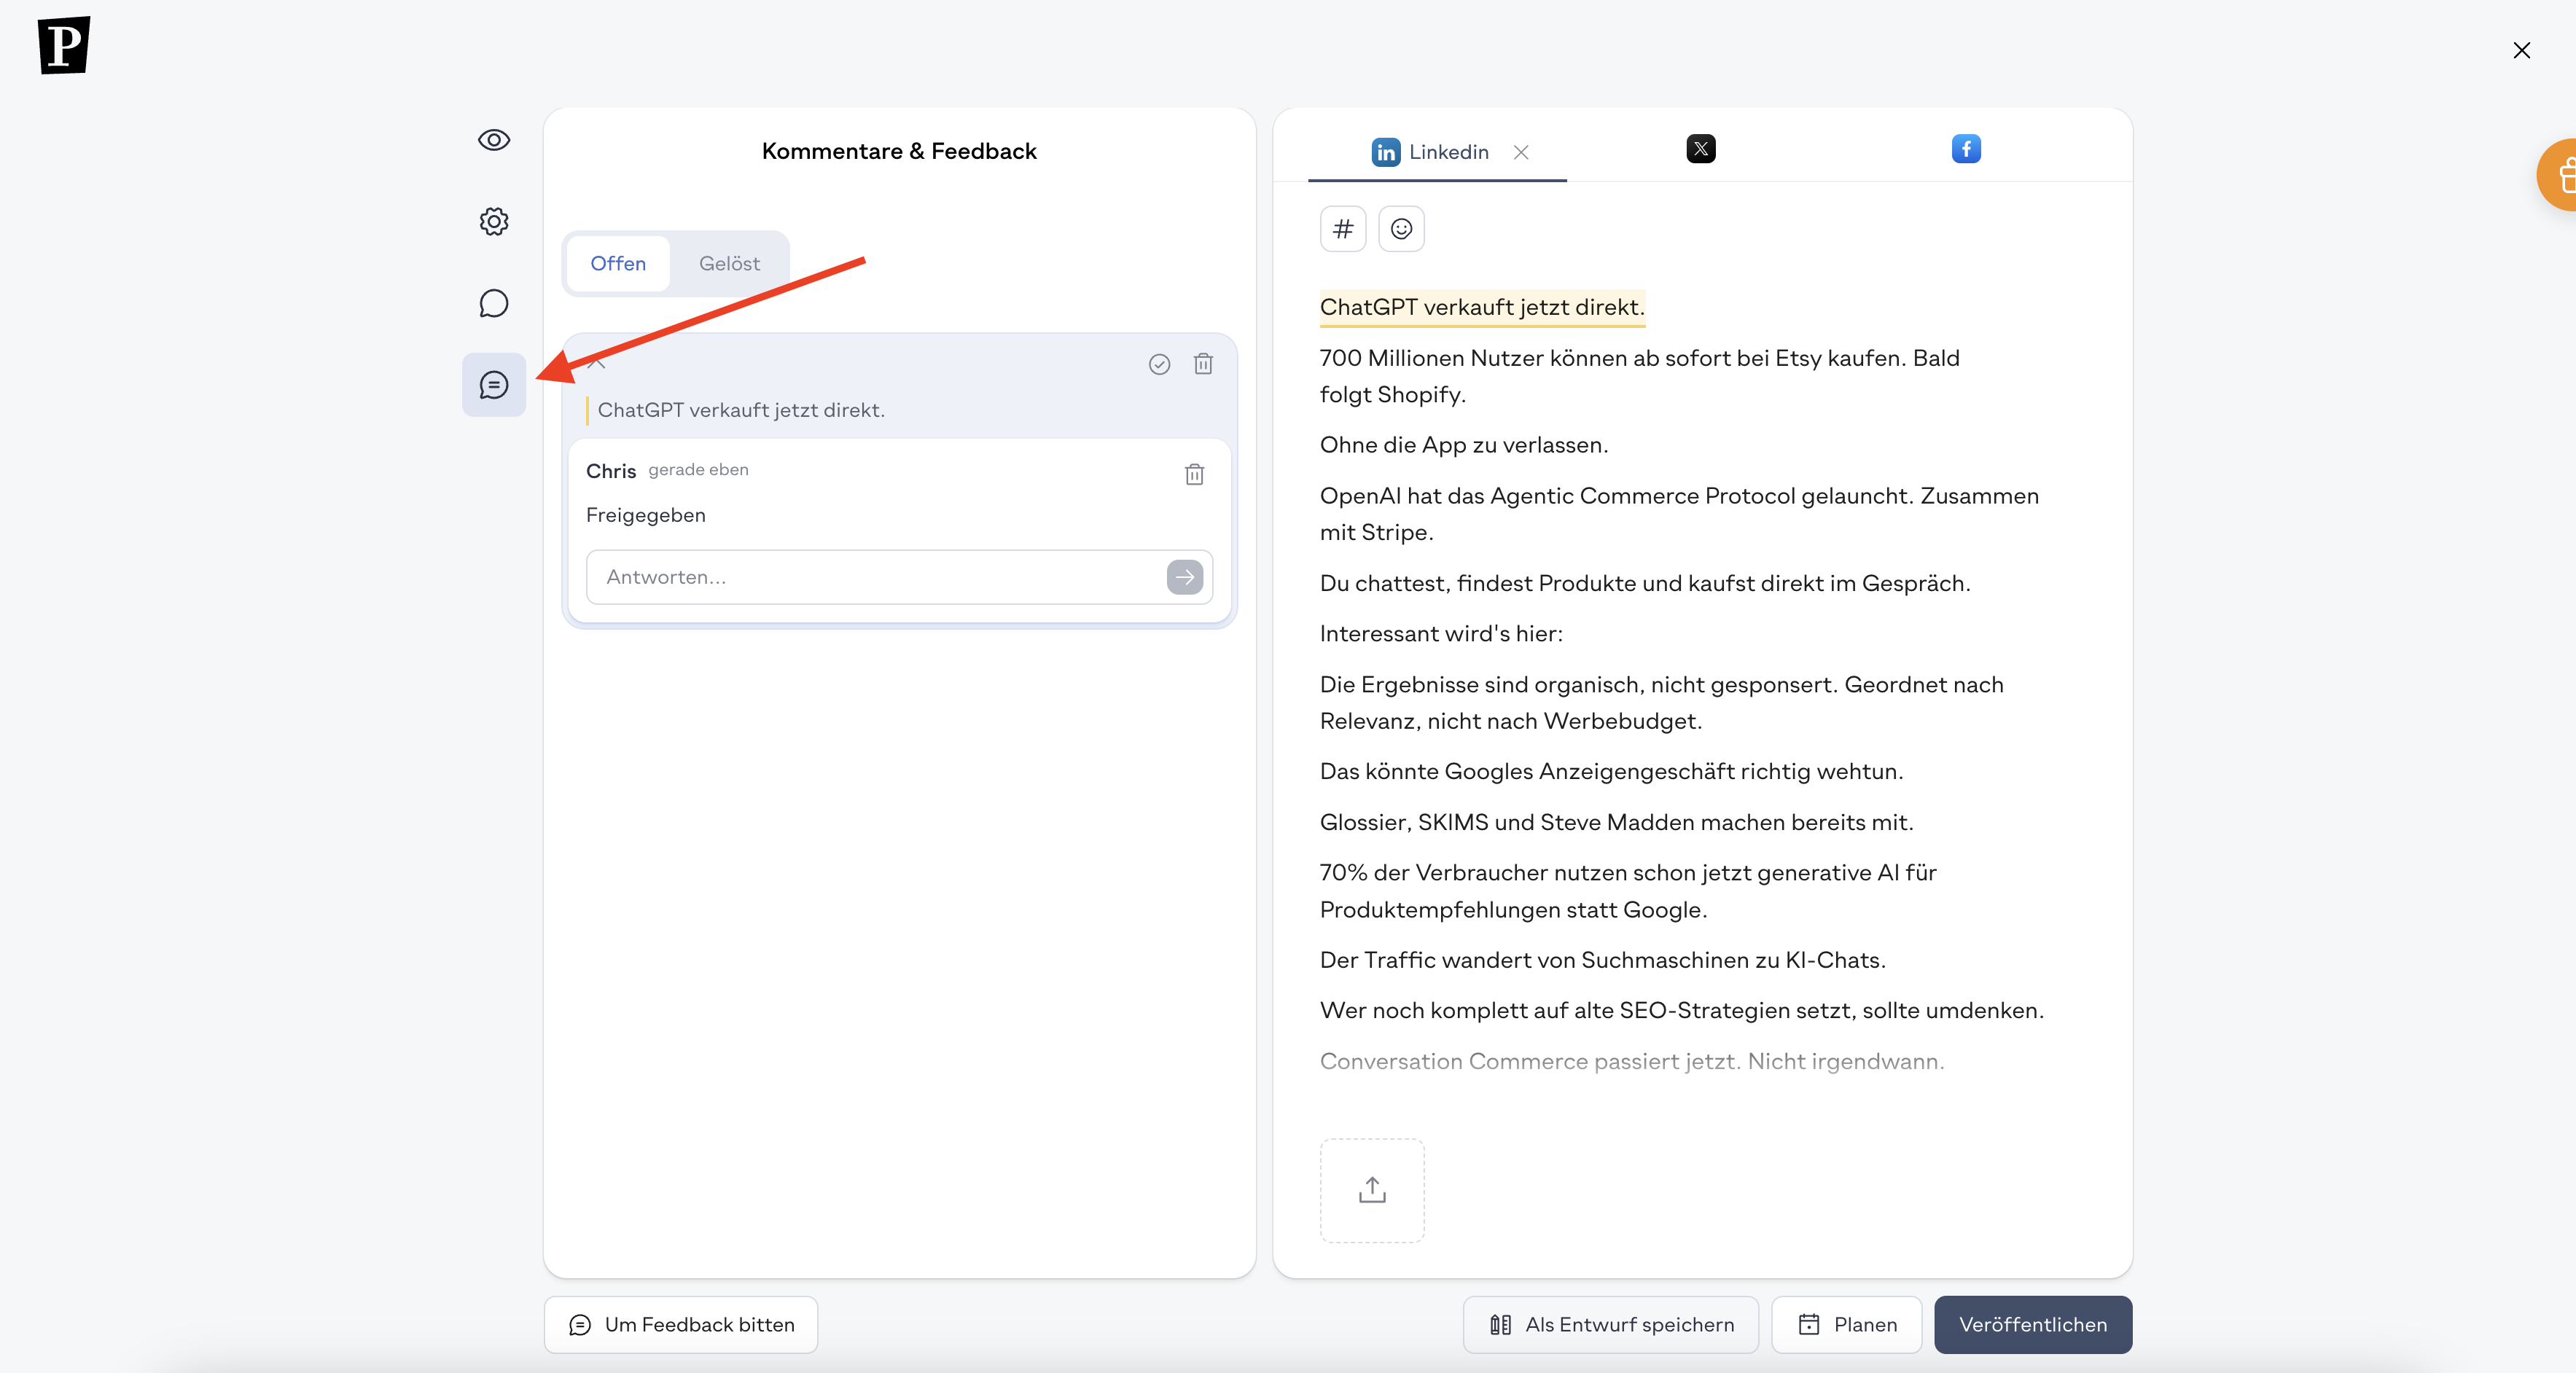Click the Veröffentlichen button

click(x=2033, y=1324)
